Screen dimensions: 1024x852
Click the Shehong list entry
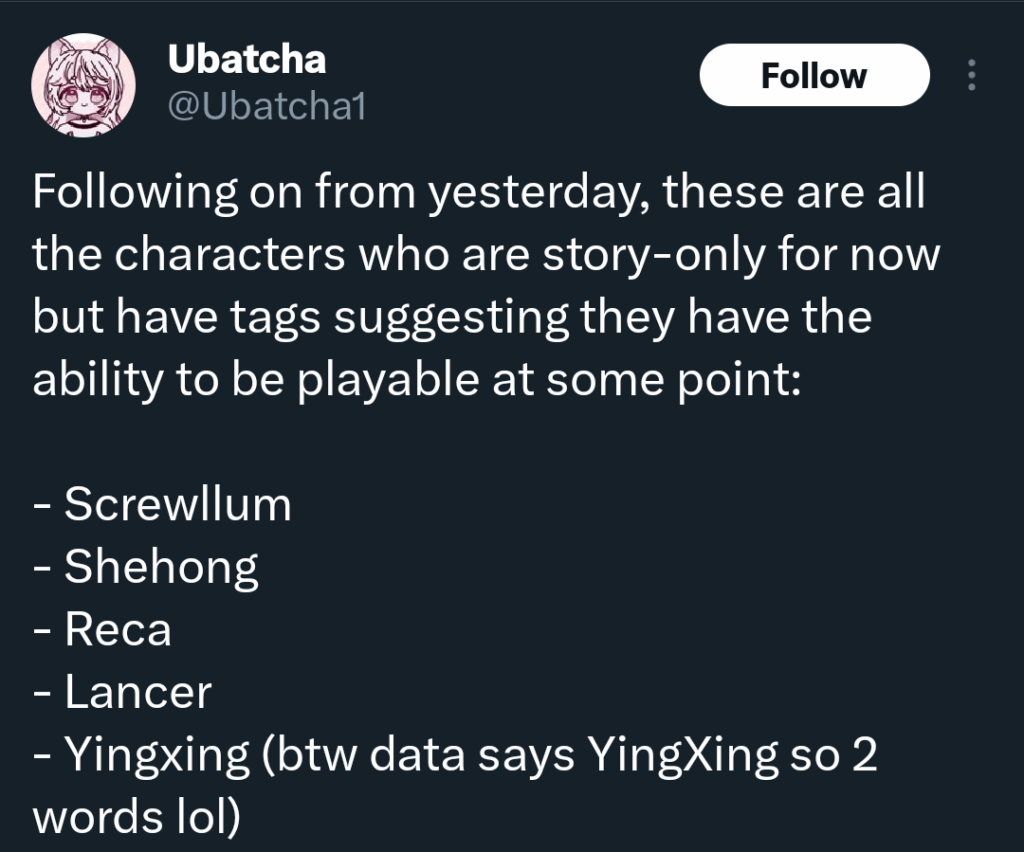[161, 567]
